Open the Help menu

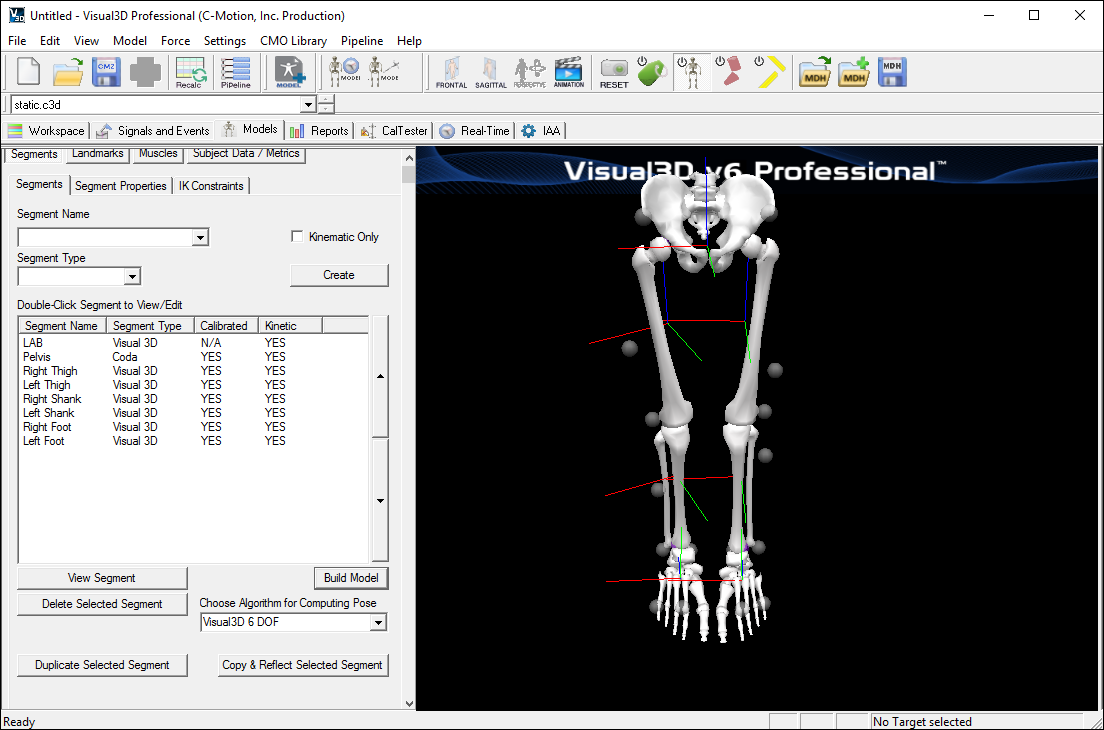[409, 41]
